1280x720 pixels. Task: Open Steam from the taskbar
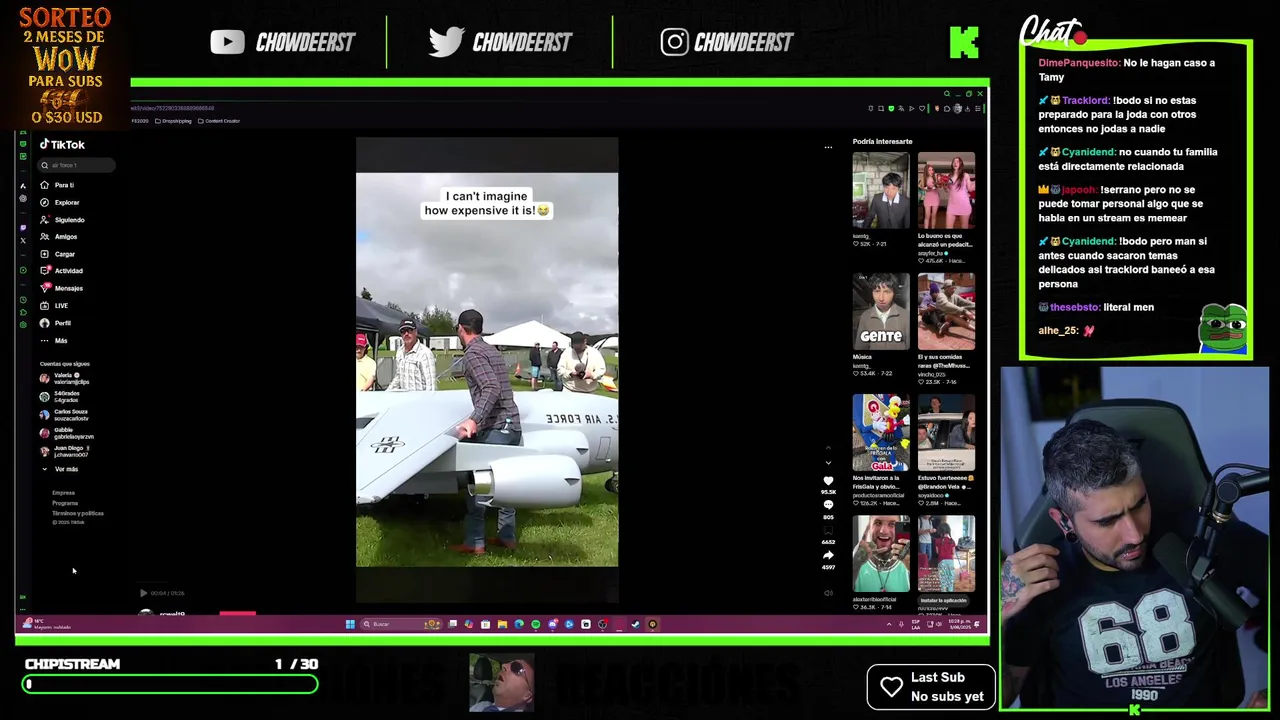coord(635,624)
